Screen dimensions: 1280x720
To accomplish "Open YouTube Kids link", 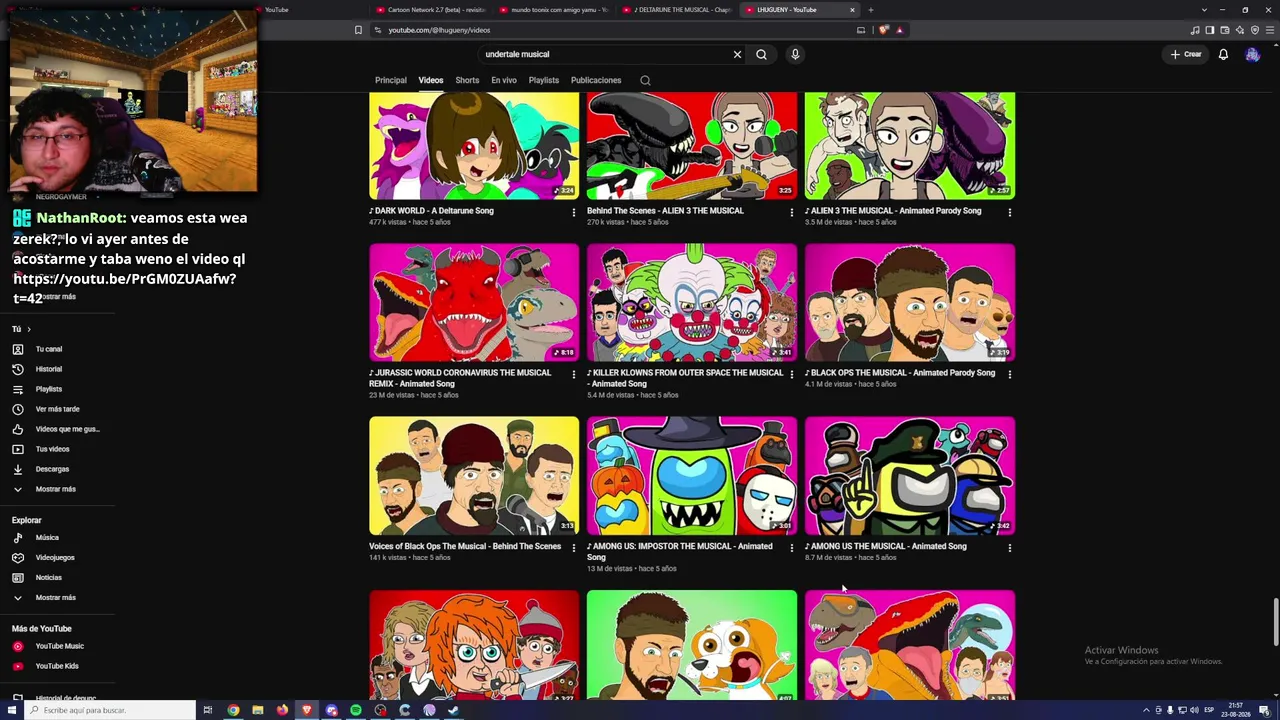I will pos(57,666).
